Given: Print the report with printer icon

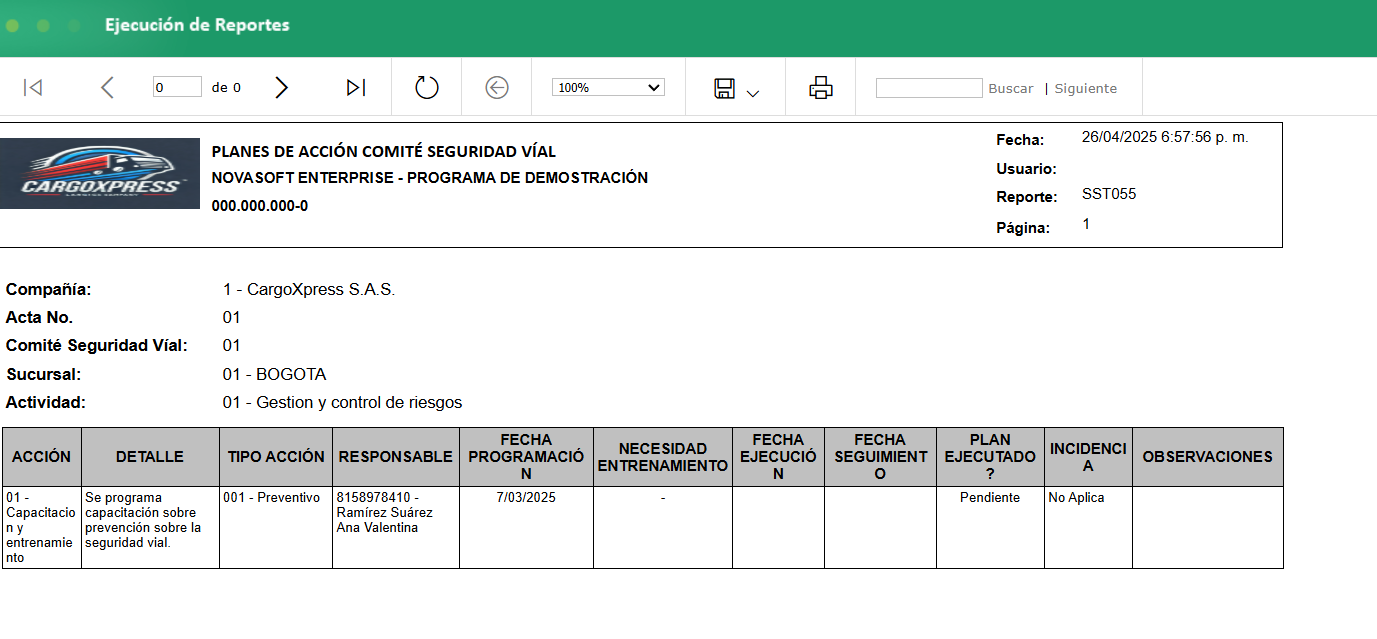Looking at the screenshot, I should click(x=821, y=88).
